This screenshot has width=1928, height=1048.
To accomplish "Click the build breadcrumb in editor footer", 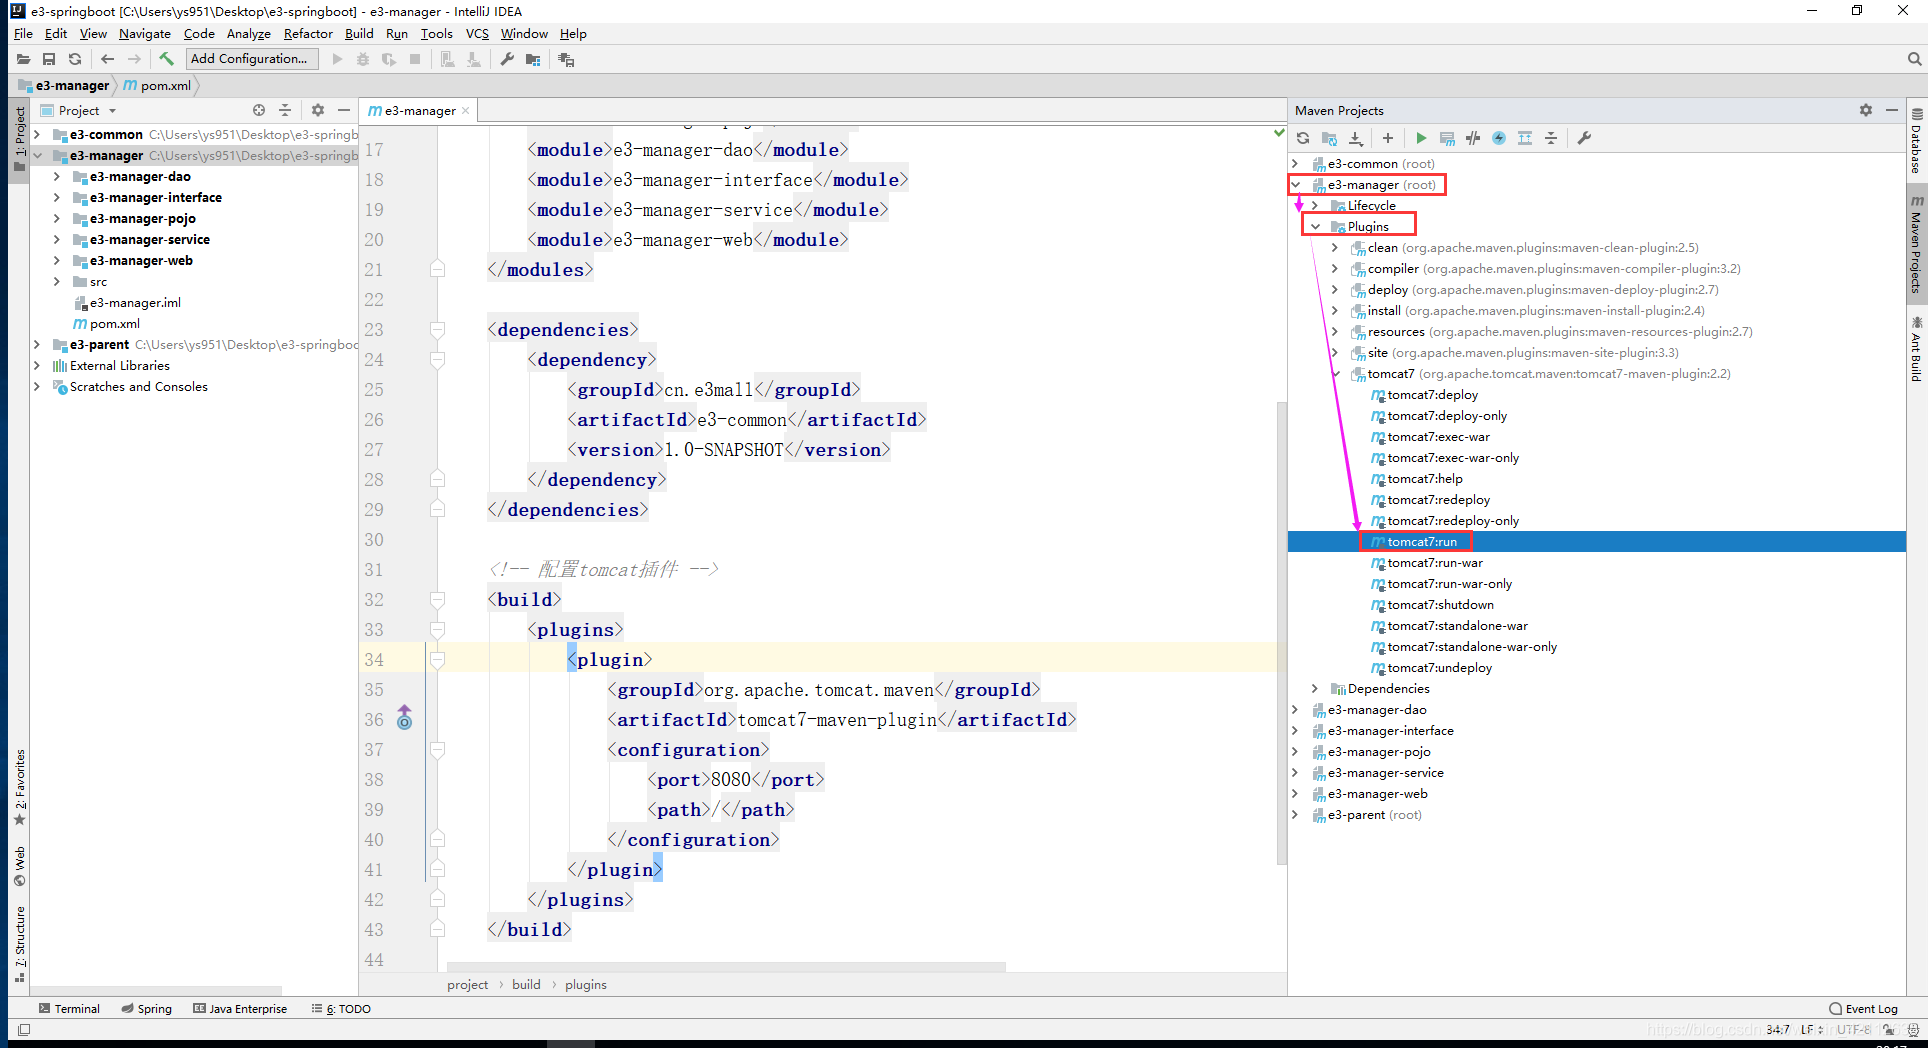I will click(526, 984).
